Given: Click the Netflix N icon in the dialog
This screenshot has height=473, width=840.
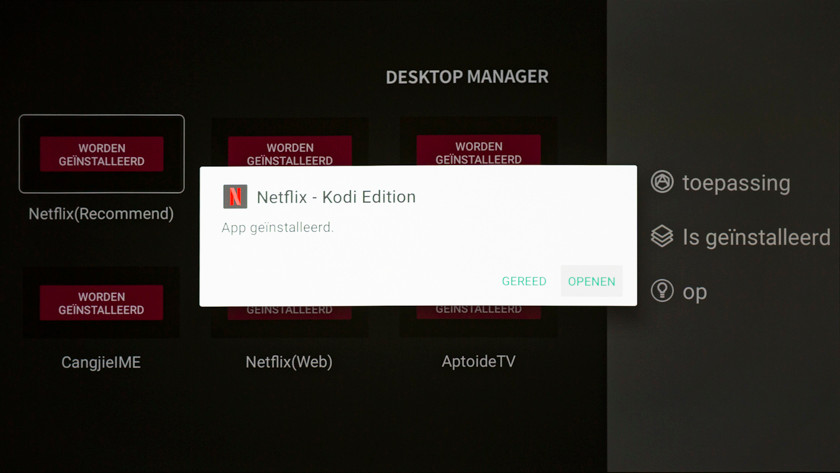Looking at the screenshot, I should [x=235, y=197].
